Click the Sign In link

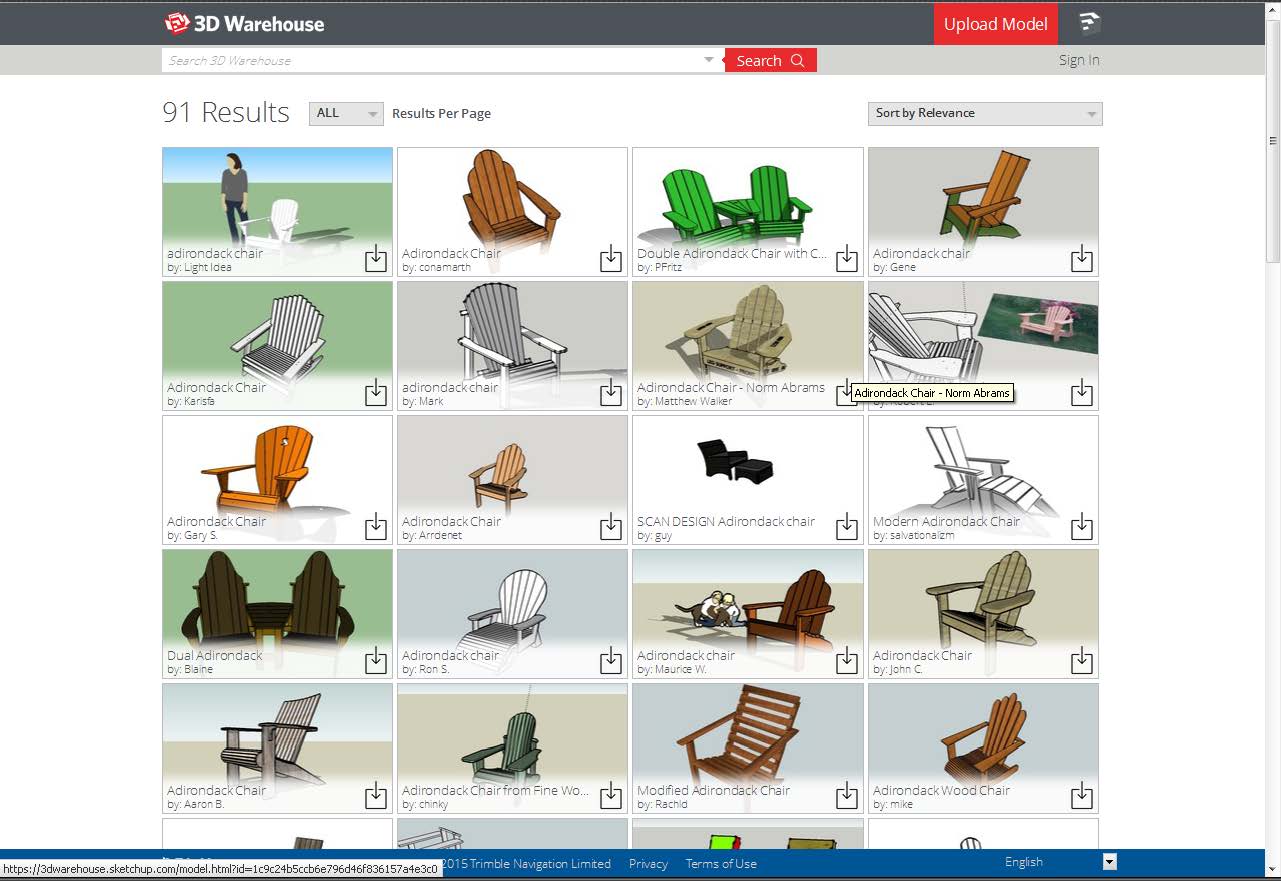(x=1078, y=60)
